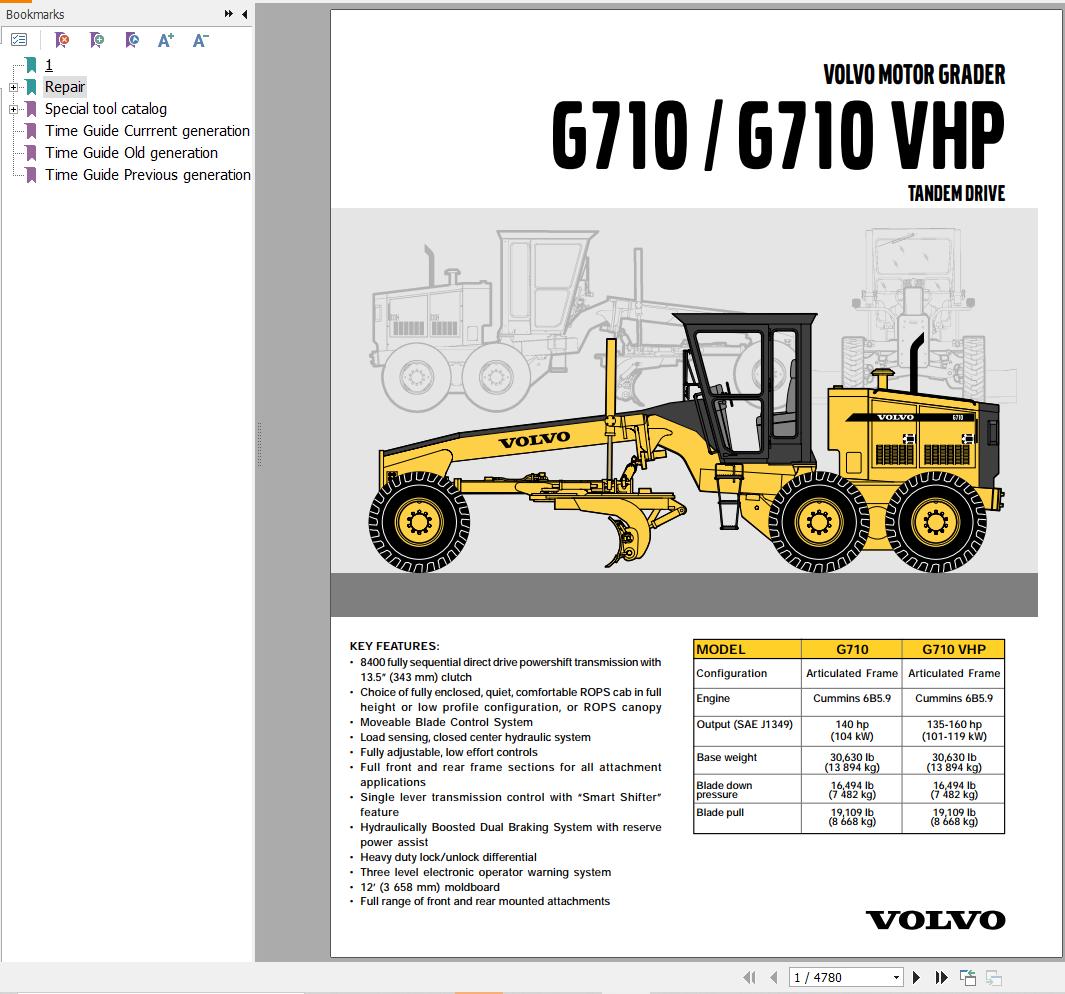The height and width of the screenshot is (994, 1065).
Task: Click the VOLVO logo at page bottom
Action: tap(935, 921)
